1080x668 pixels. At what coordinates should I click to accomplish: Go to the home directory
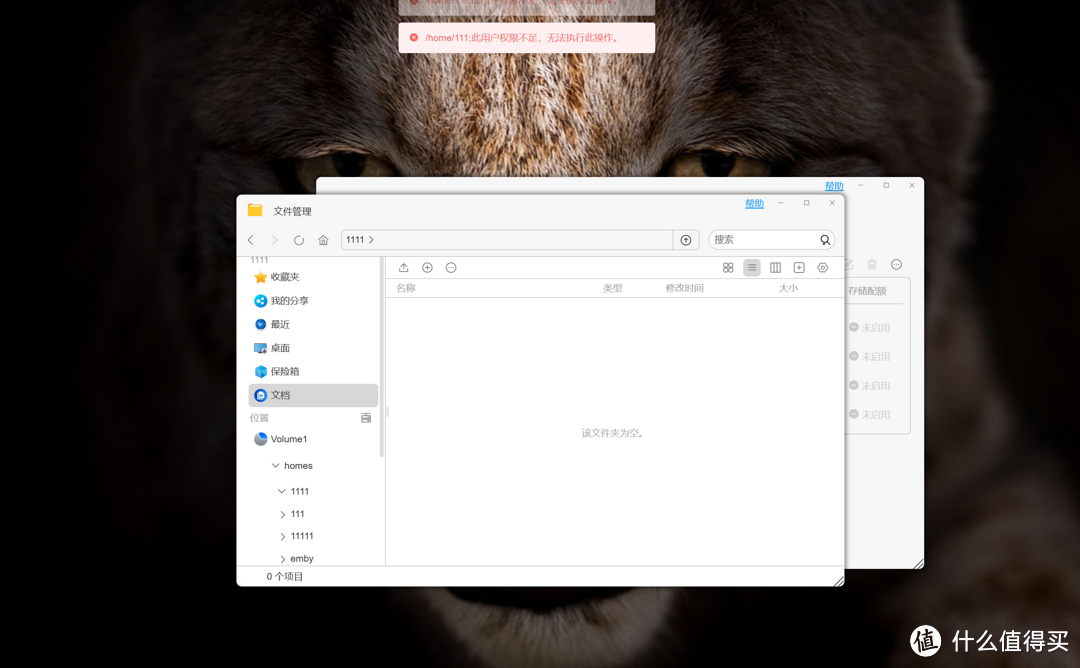point(323,240)
